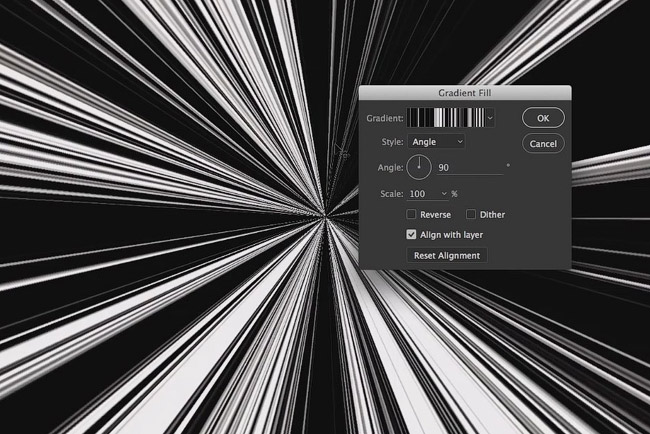
Task: Open the Scale percentage dropdown arrow
Action: point(444,194)
